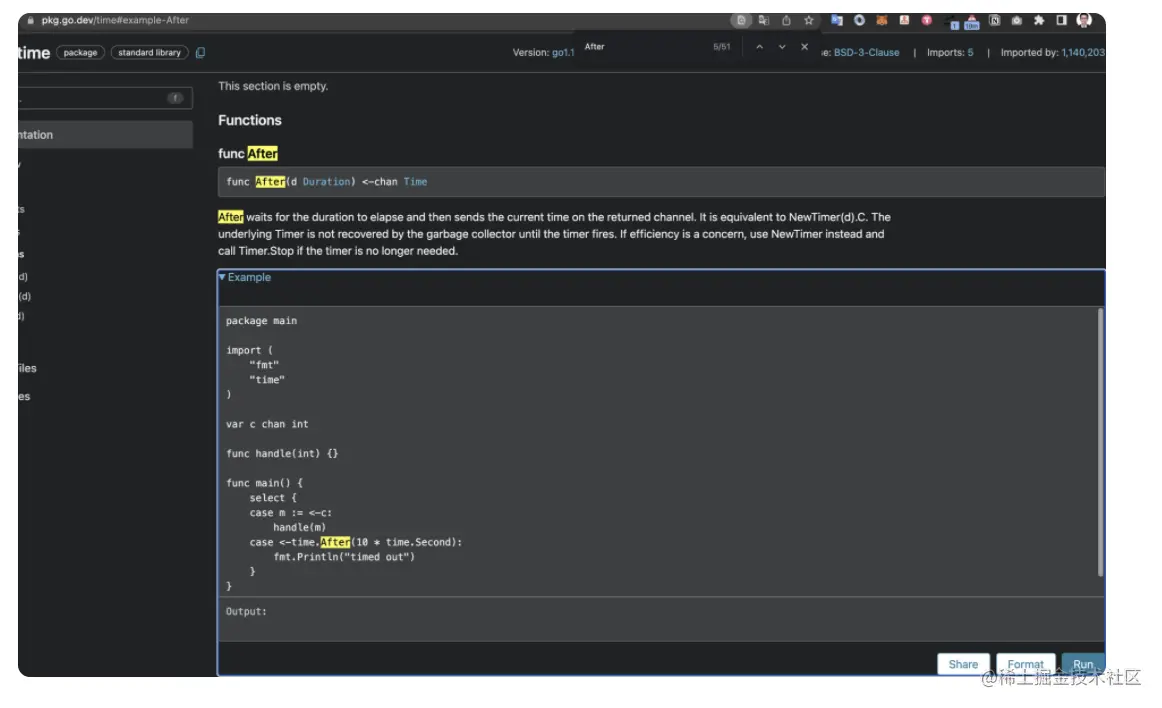Click the code editor vertical scrollbar
Image resolution: width=1162 pixels, height=708 pixels.
click(1100, 443)
